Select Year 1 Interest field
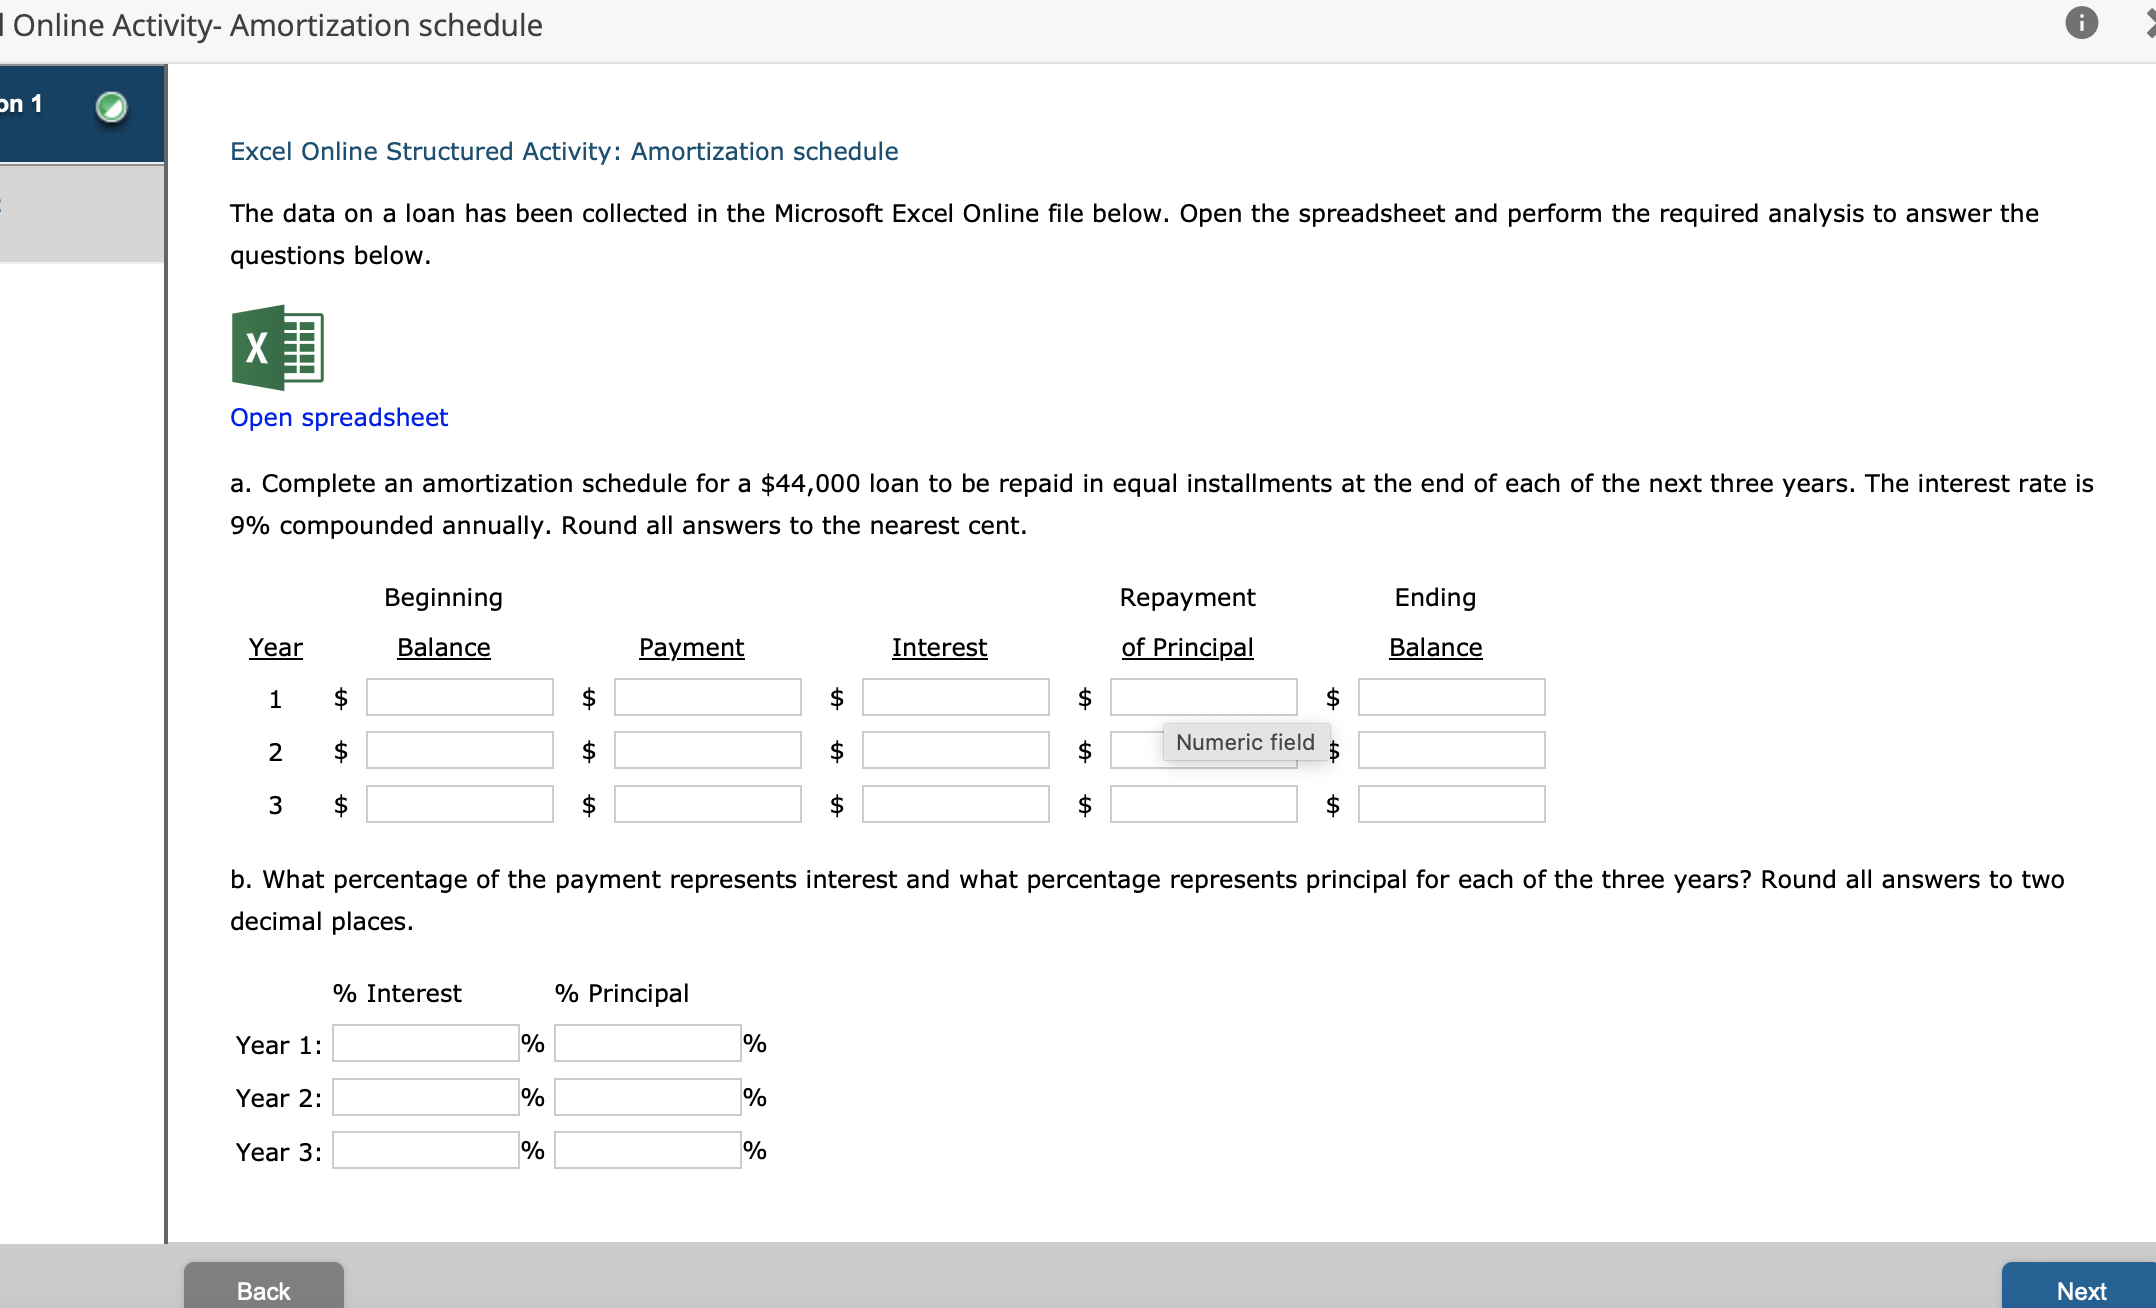 [x=956, y=697]
